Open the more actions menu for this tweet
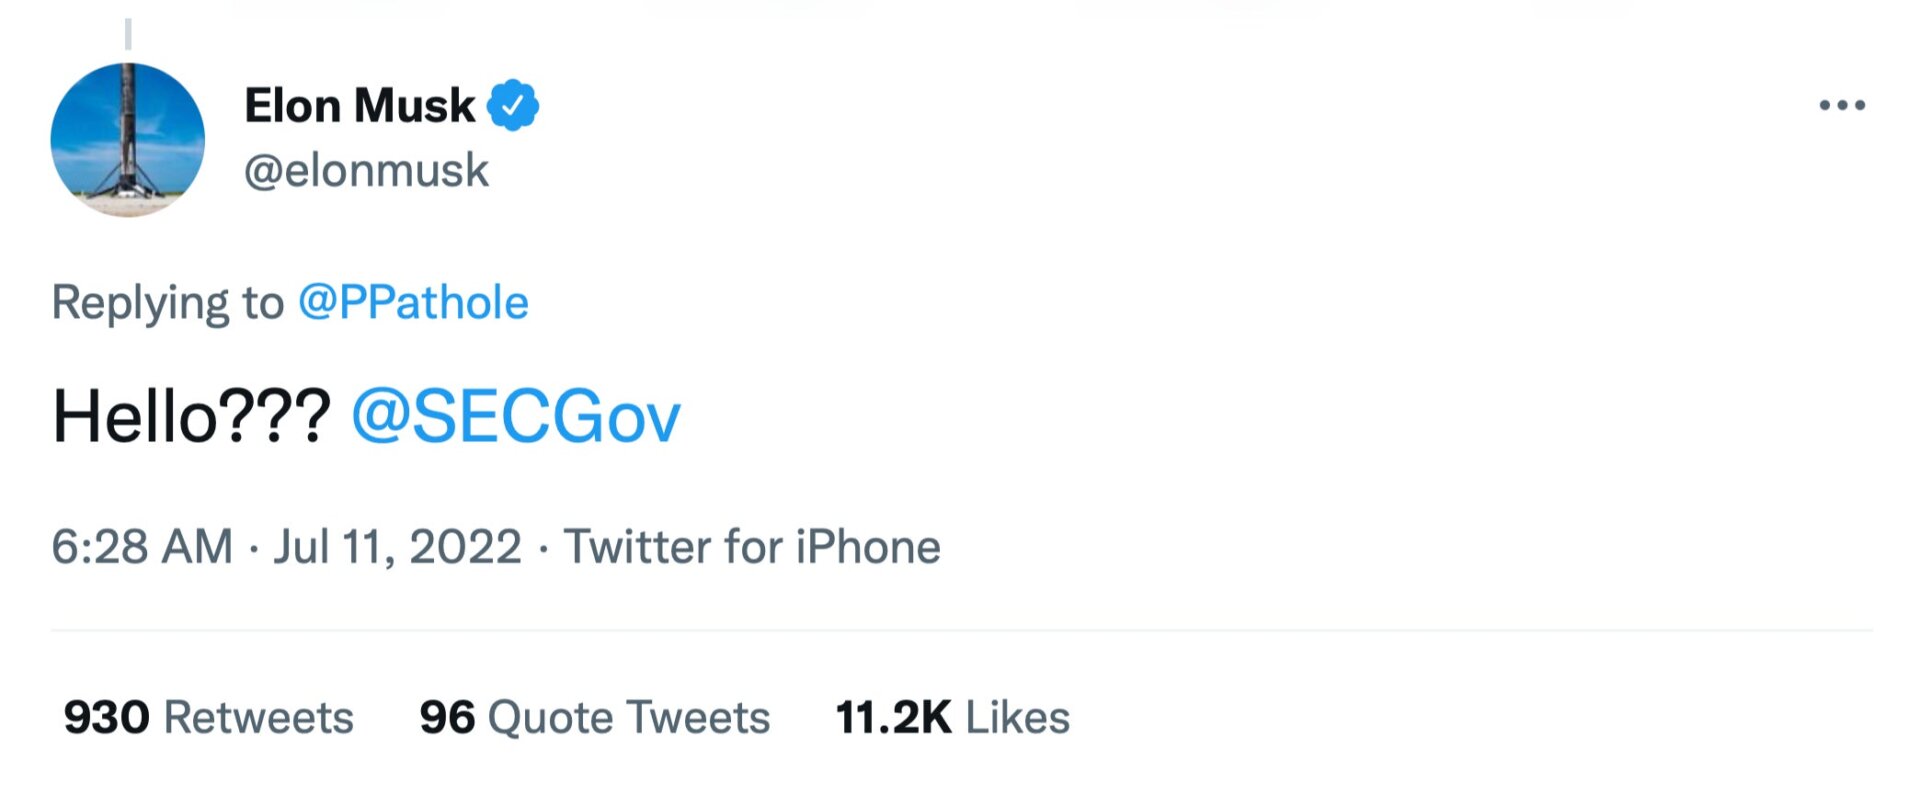Screen dimensions: 1920x794 pyautogui.click(x=1843, y=104)
